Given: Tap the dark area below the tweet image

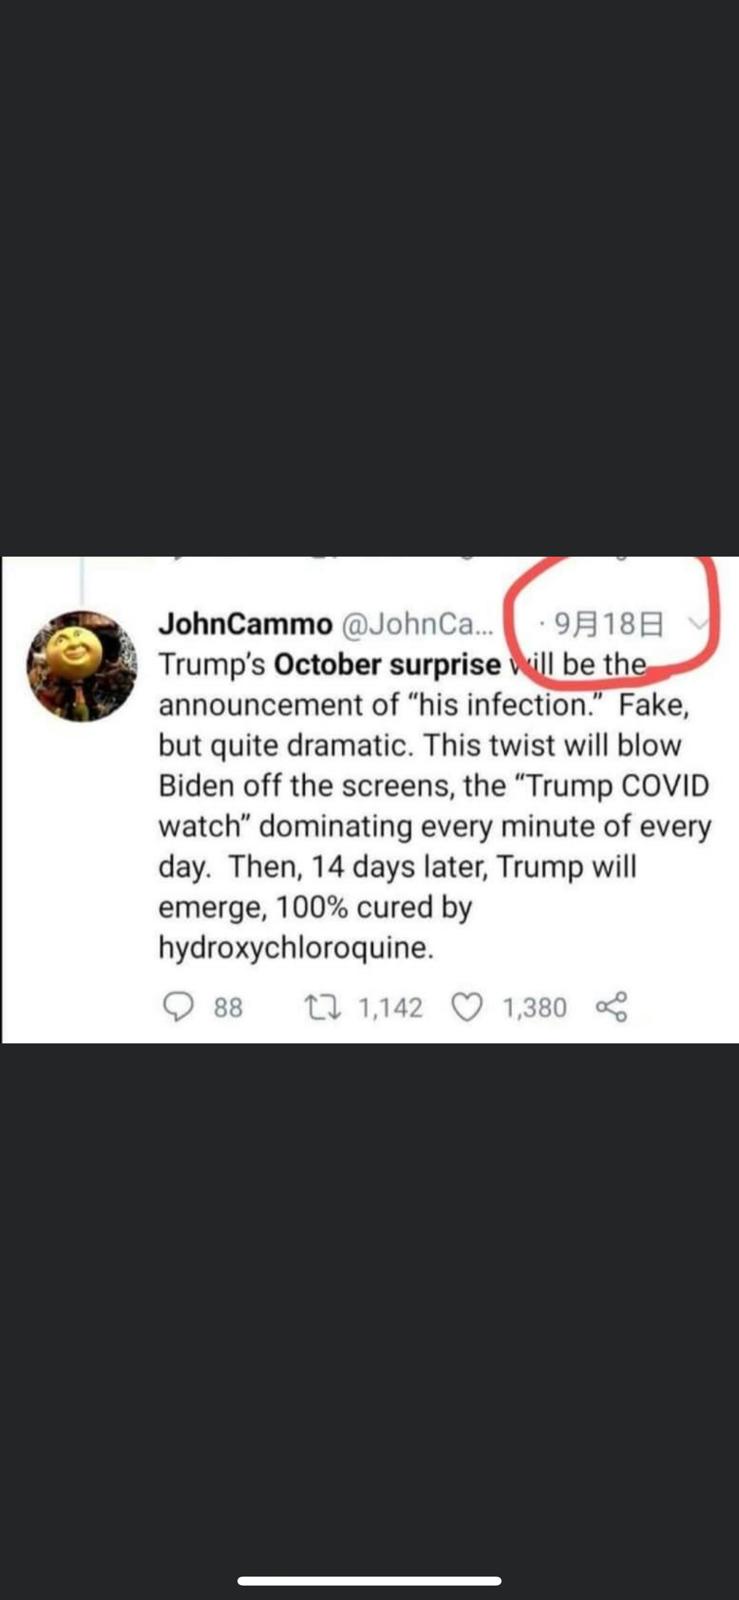Looking at the screenshot, I should pos(369,1300).
